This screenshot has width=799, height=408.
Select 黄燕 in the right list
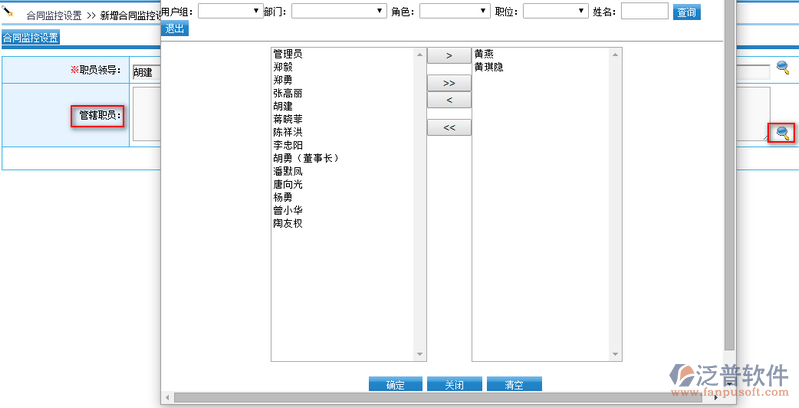pos(484,54)
